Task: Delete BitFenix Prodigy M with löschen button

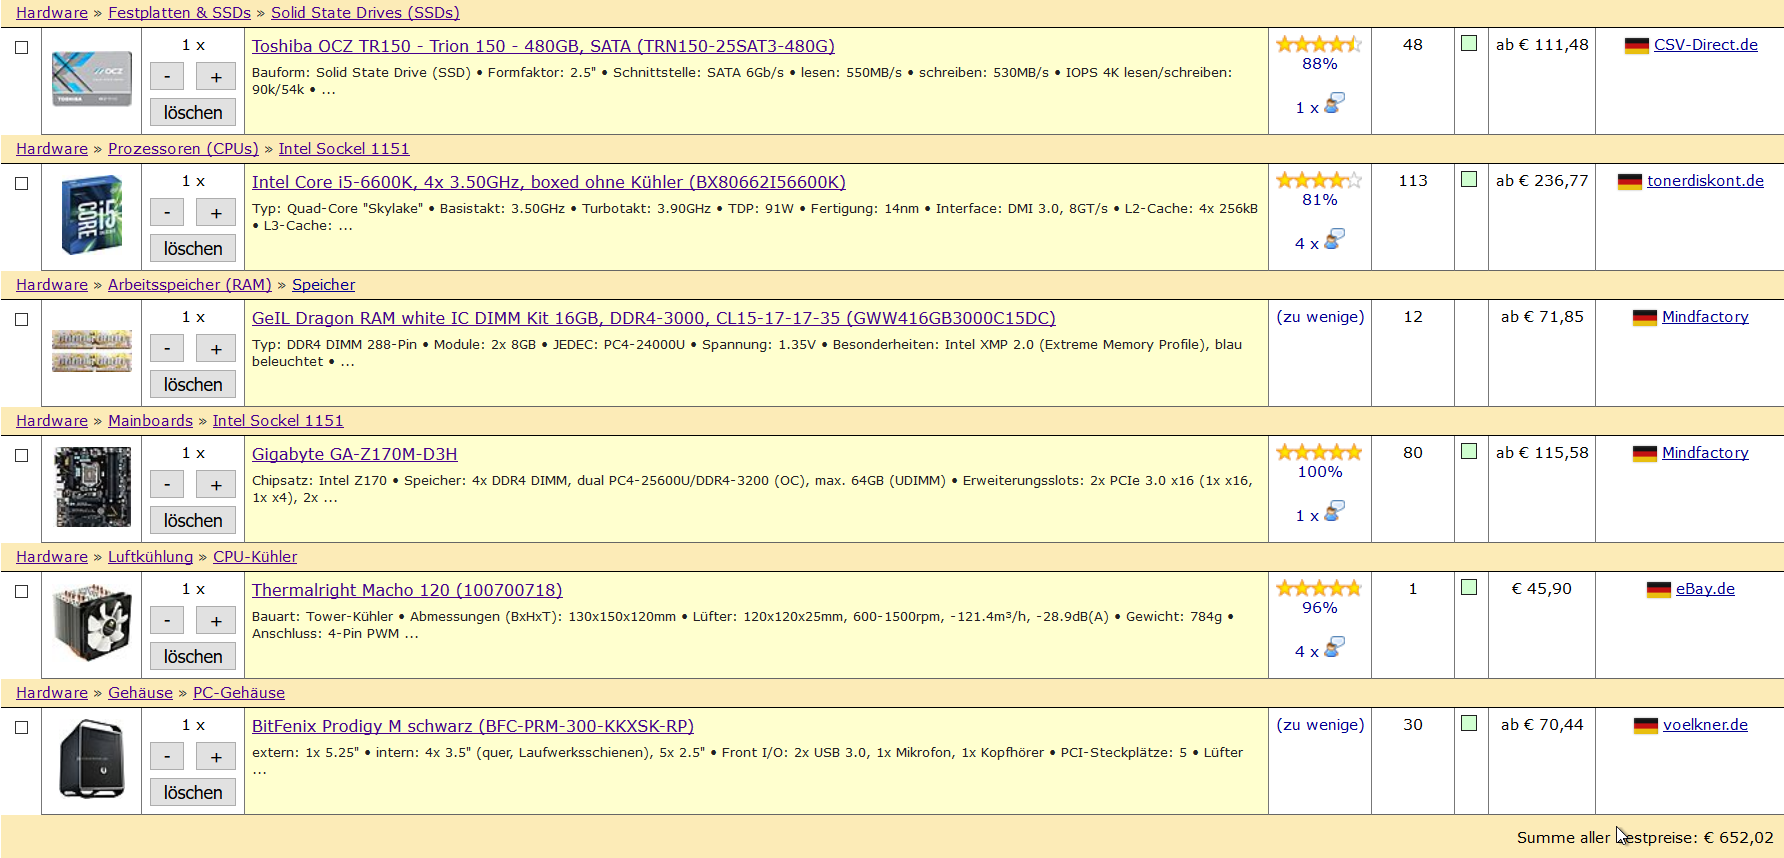Action: [x=193, y=792]
